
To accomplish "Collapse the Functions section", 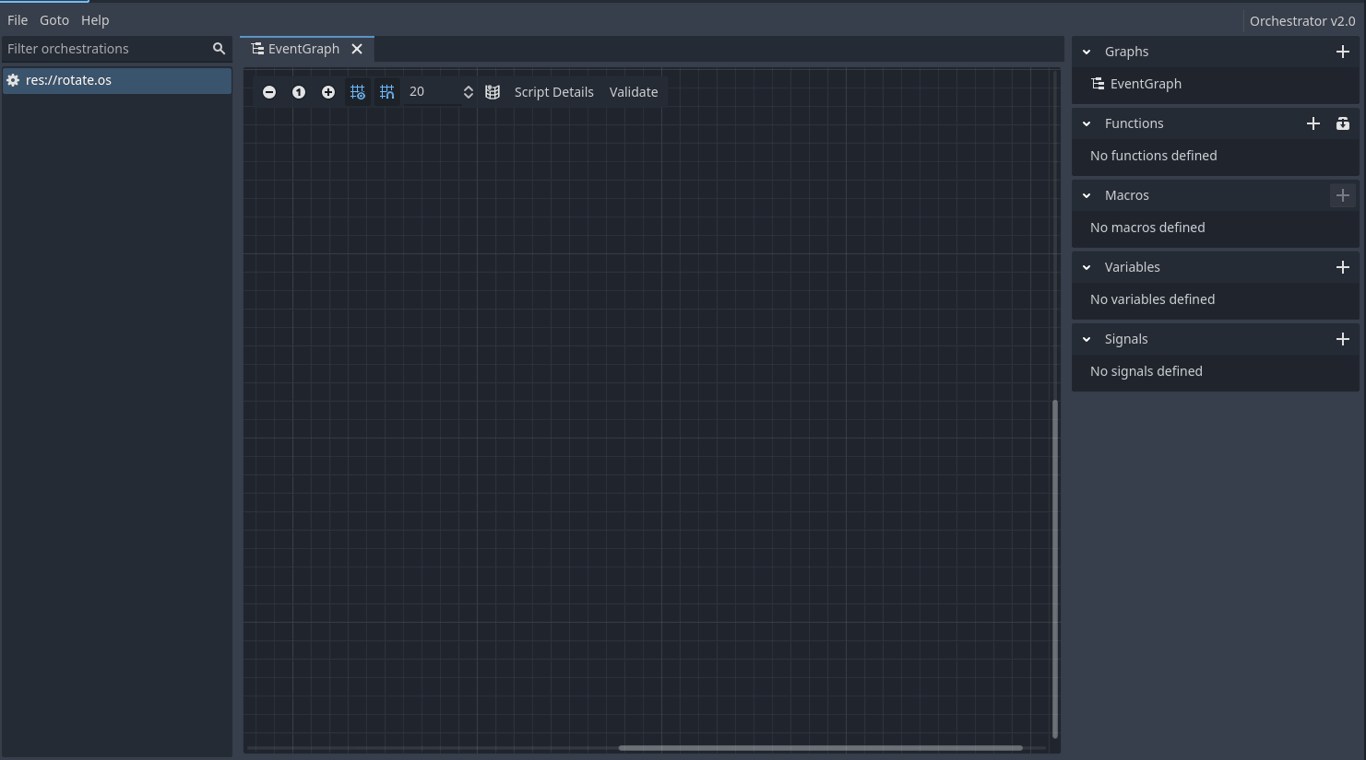I will point(1087,124).
